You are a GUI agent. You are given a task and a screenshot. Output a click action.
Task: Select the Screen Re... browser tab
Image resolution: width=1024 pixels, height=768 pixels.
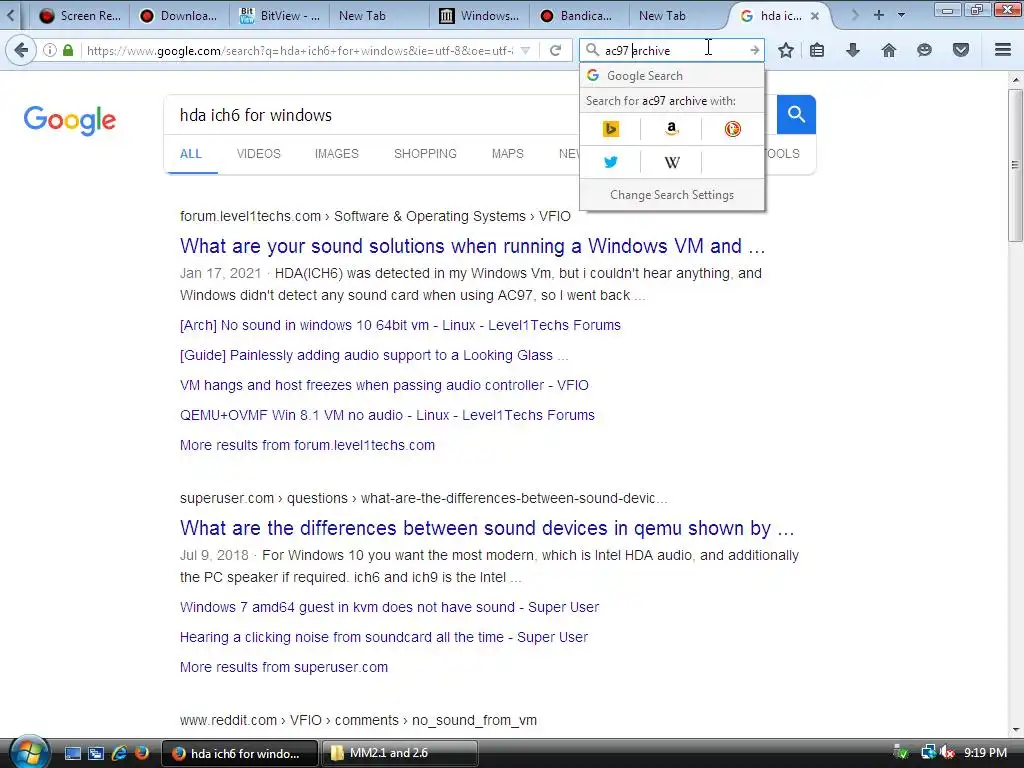coord(79,16)
